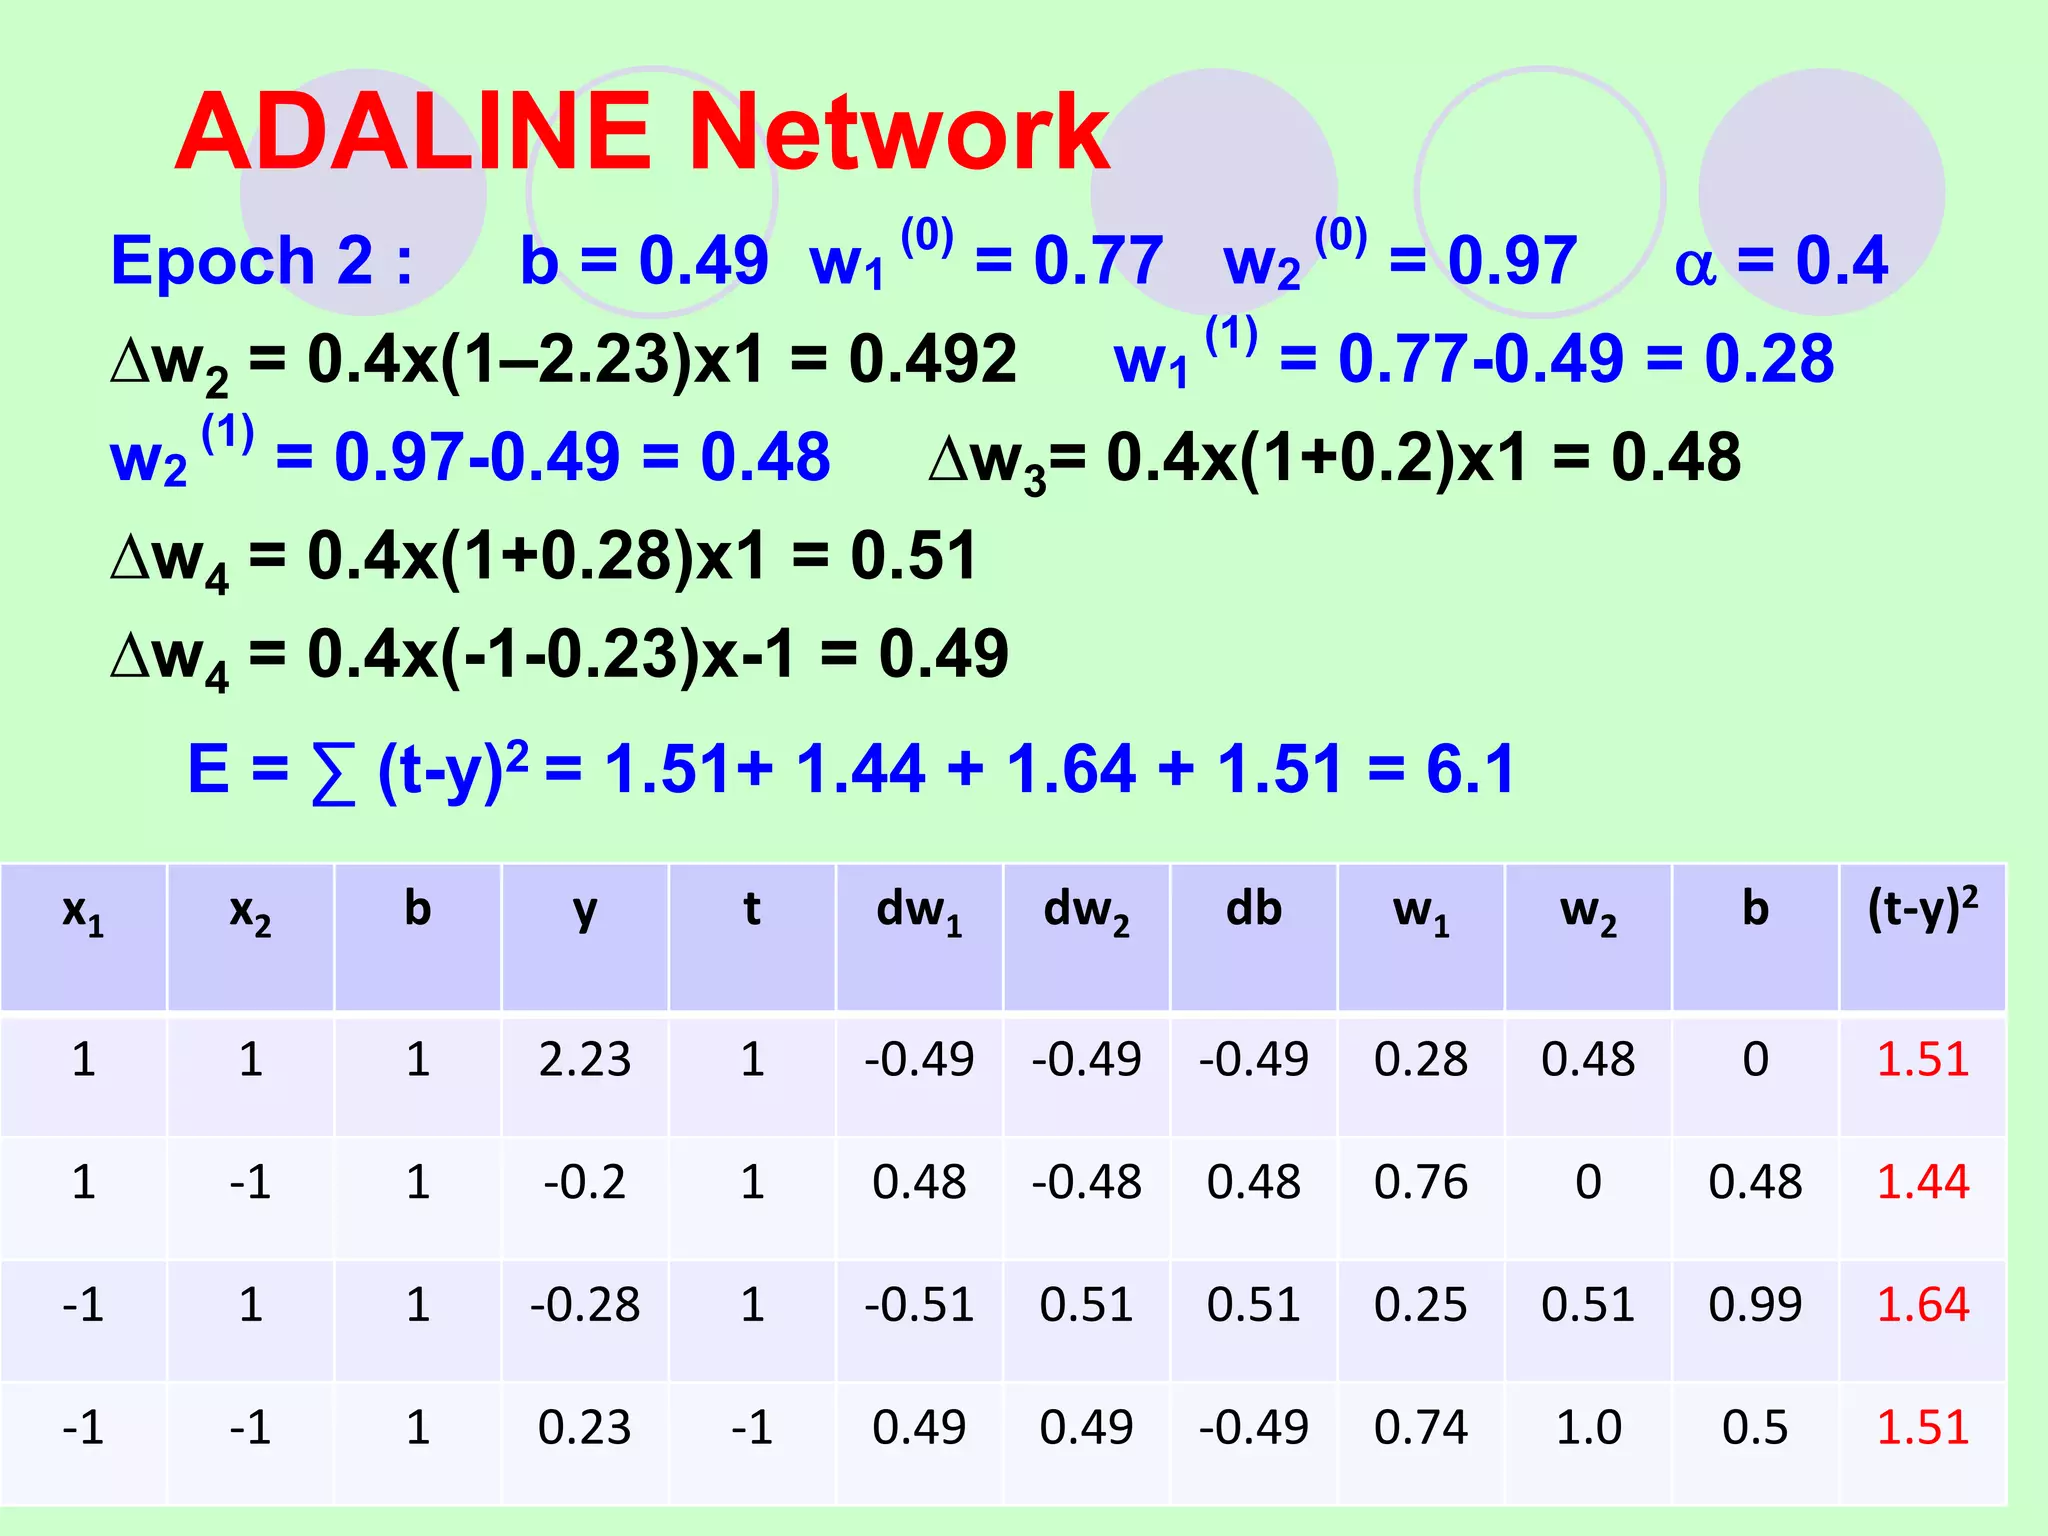
Task: Click the x1 column header
Action: pos(83,911)
